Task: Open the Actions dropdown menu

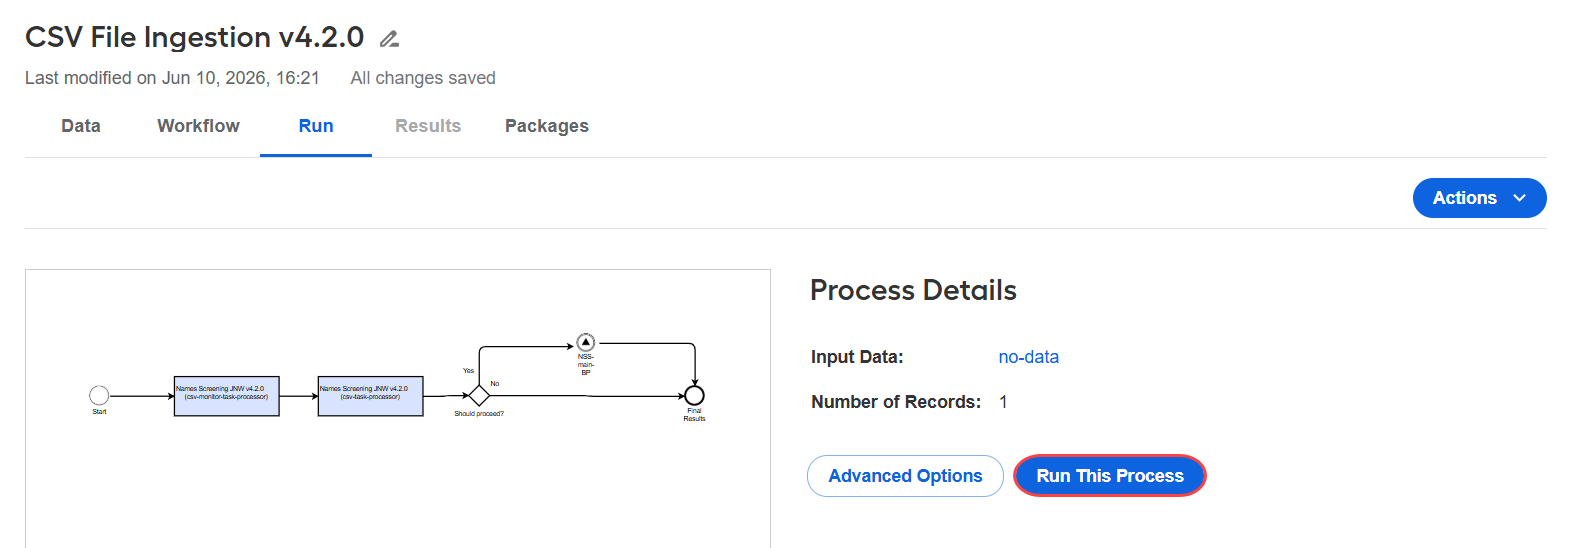Action: point(1479,198)
